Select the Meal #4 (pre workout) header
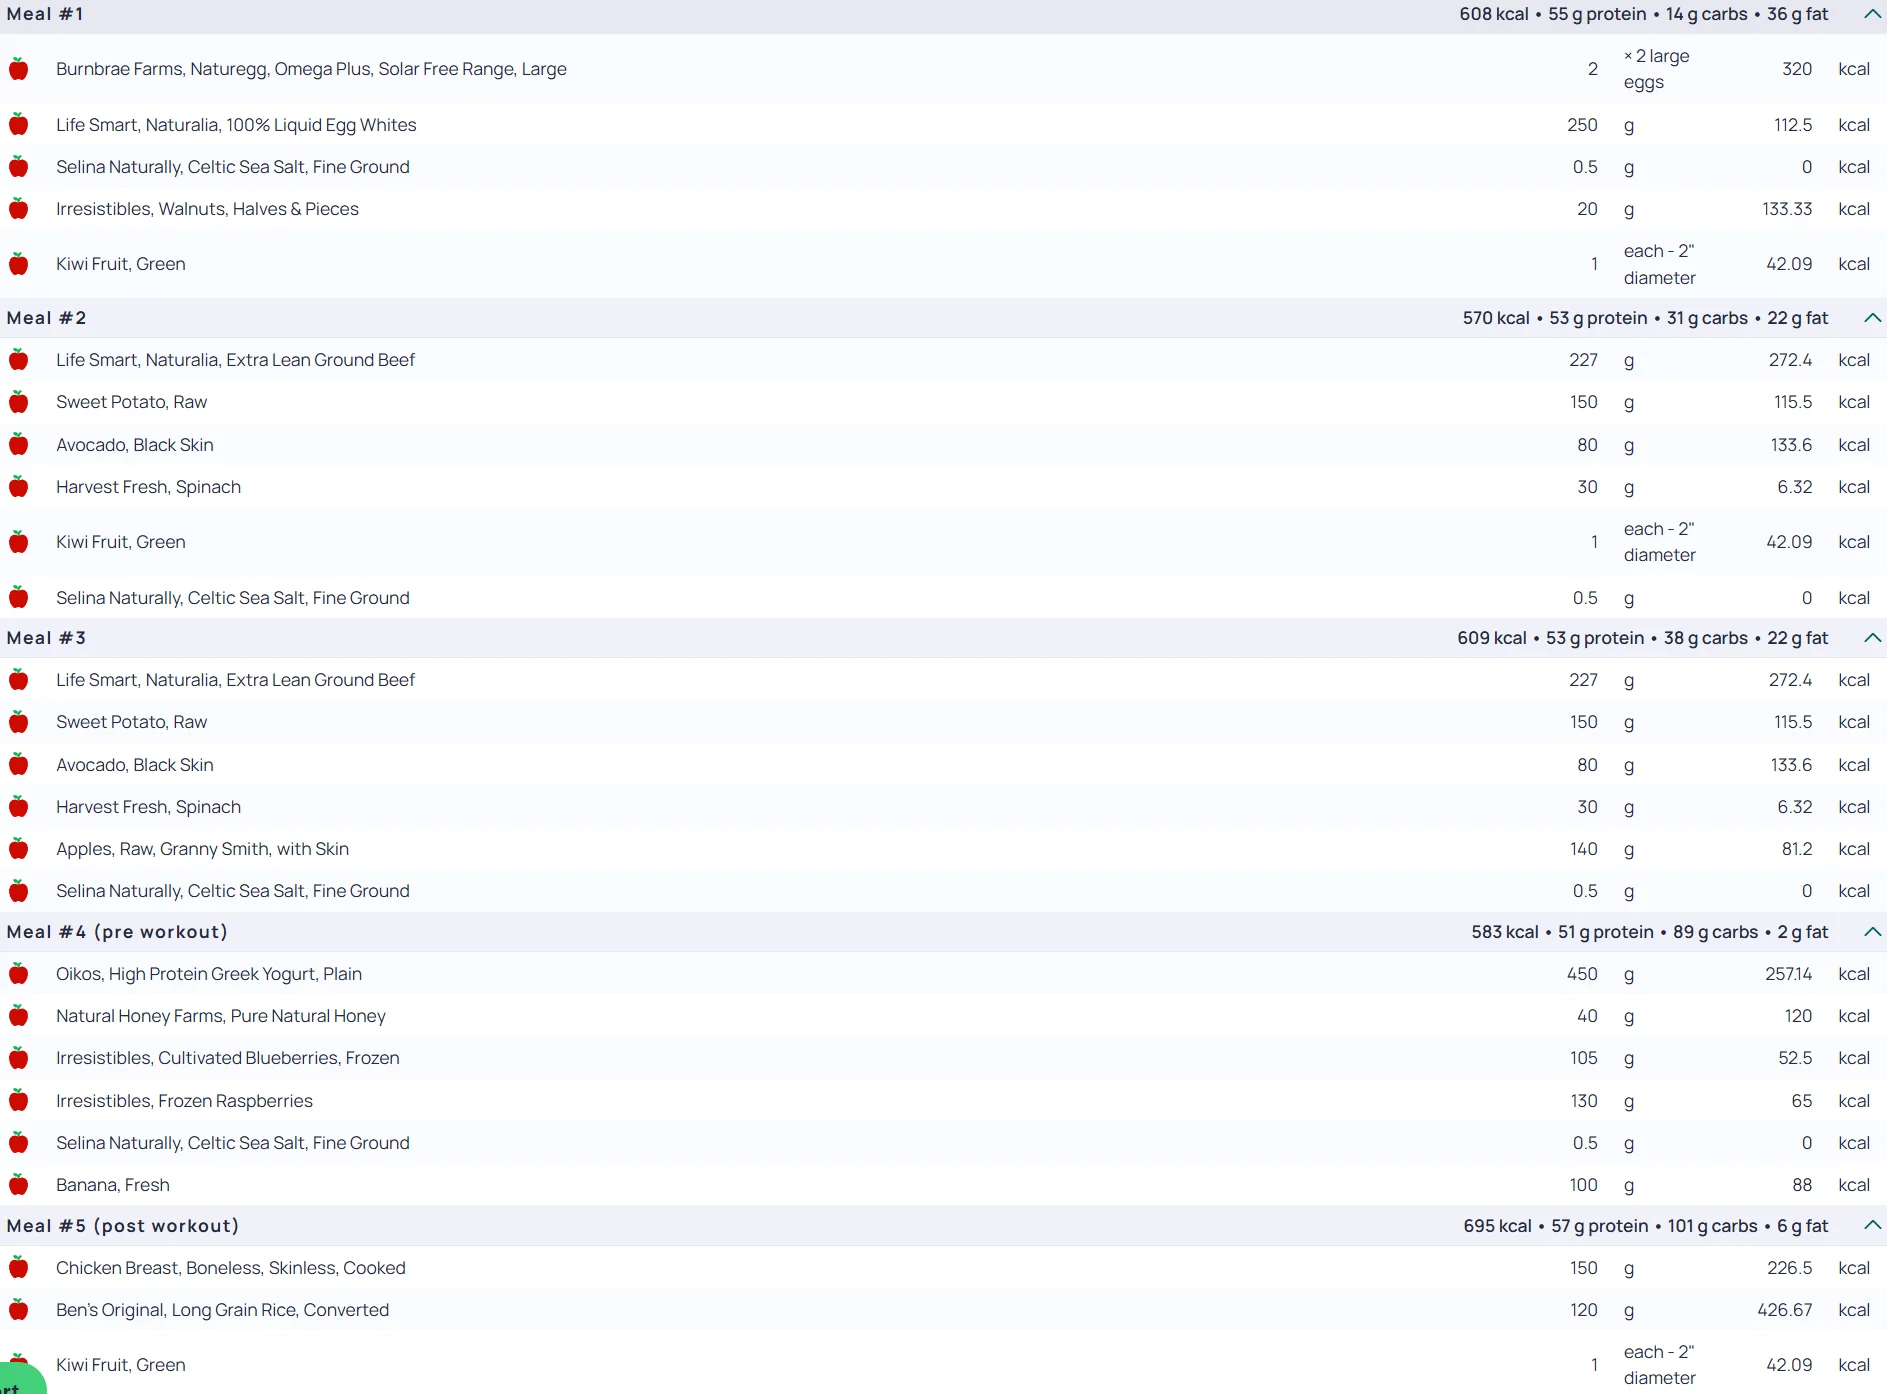 pos(117,932)
